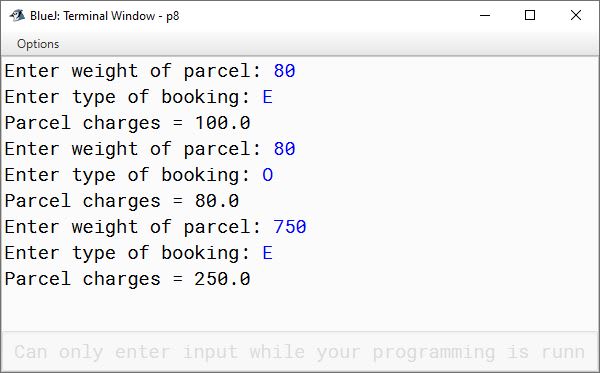Click the "BlueJ: Terminal Window - p8" title text
The height and width of the screenshot is (373, 600).
104,16
